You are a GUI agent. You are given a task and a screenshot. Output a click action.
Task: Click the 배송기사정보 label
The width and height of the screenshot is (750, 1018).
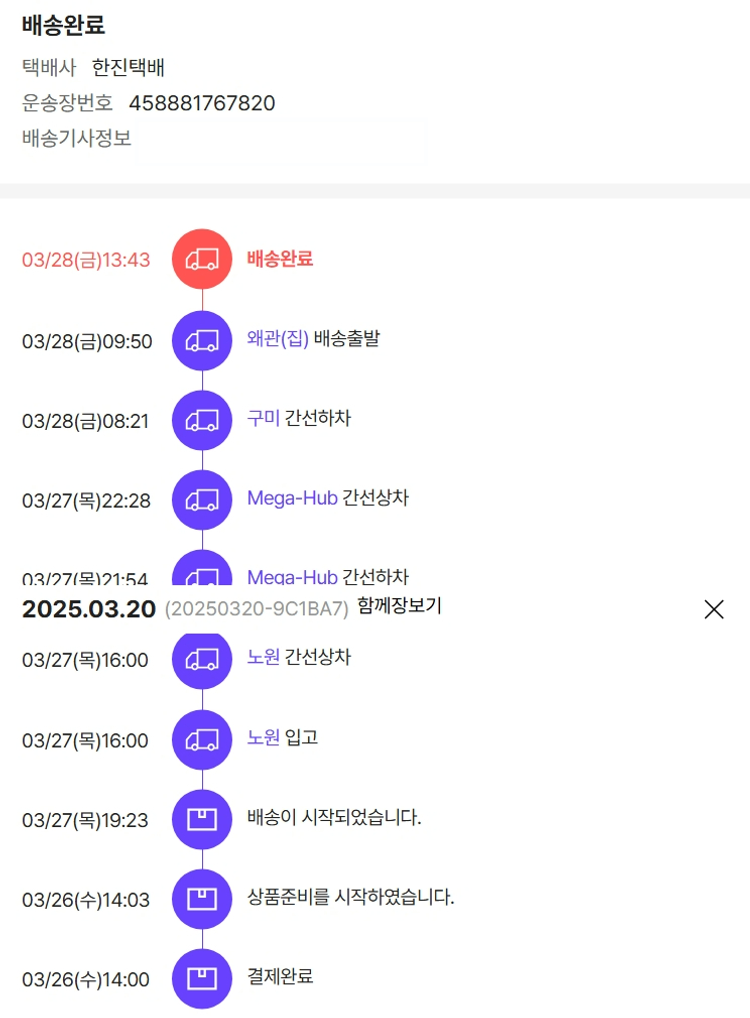tap(77, 138)
